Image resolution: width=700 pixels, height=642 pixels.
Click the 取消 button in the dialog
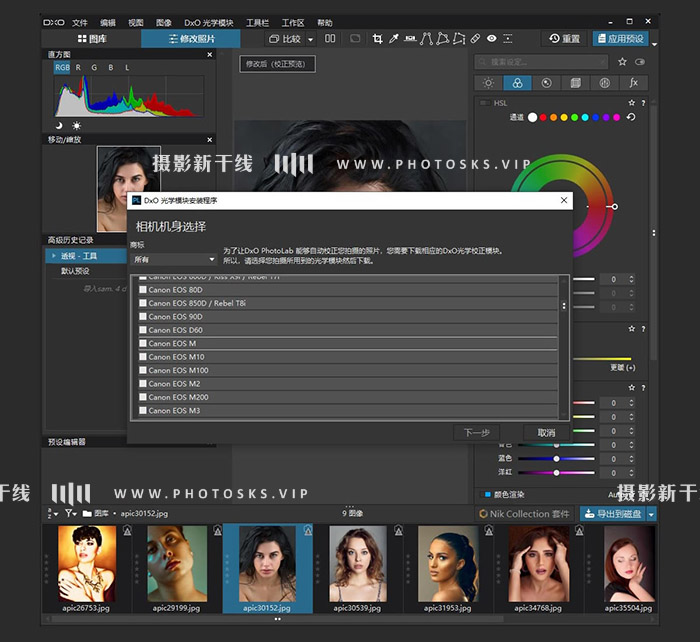pyautogui.click(x=546, y=433)
